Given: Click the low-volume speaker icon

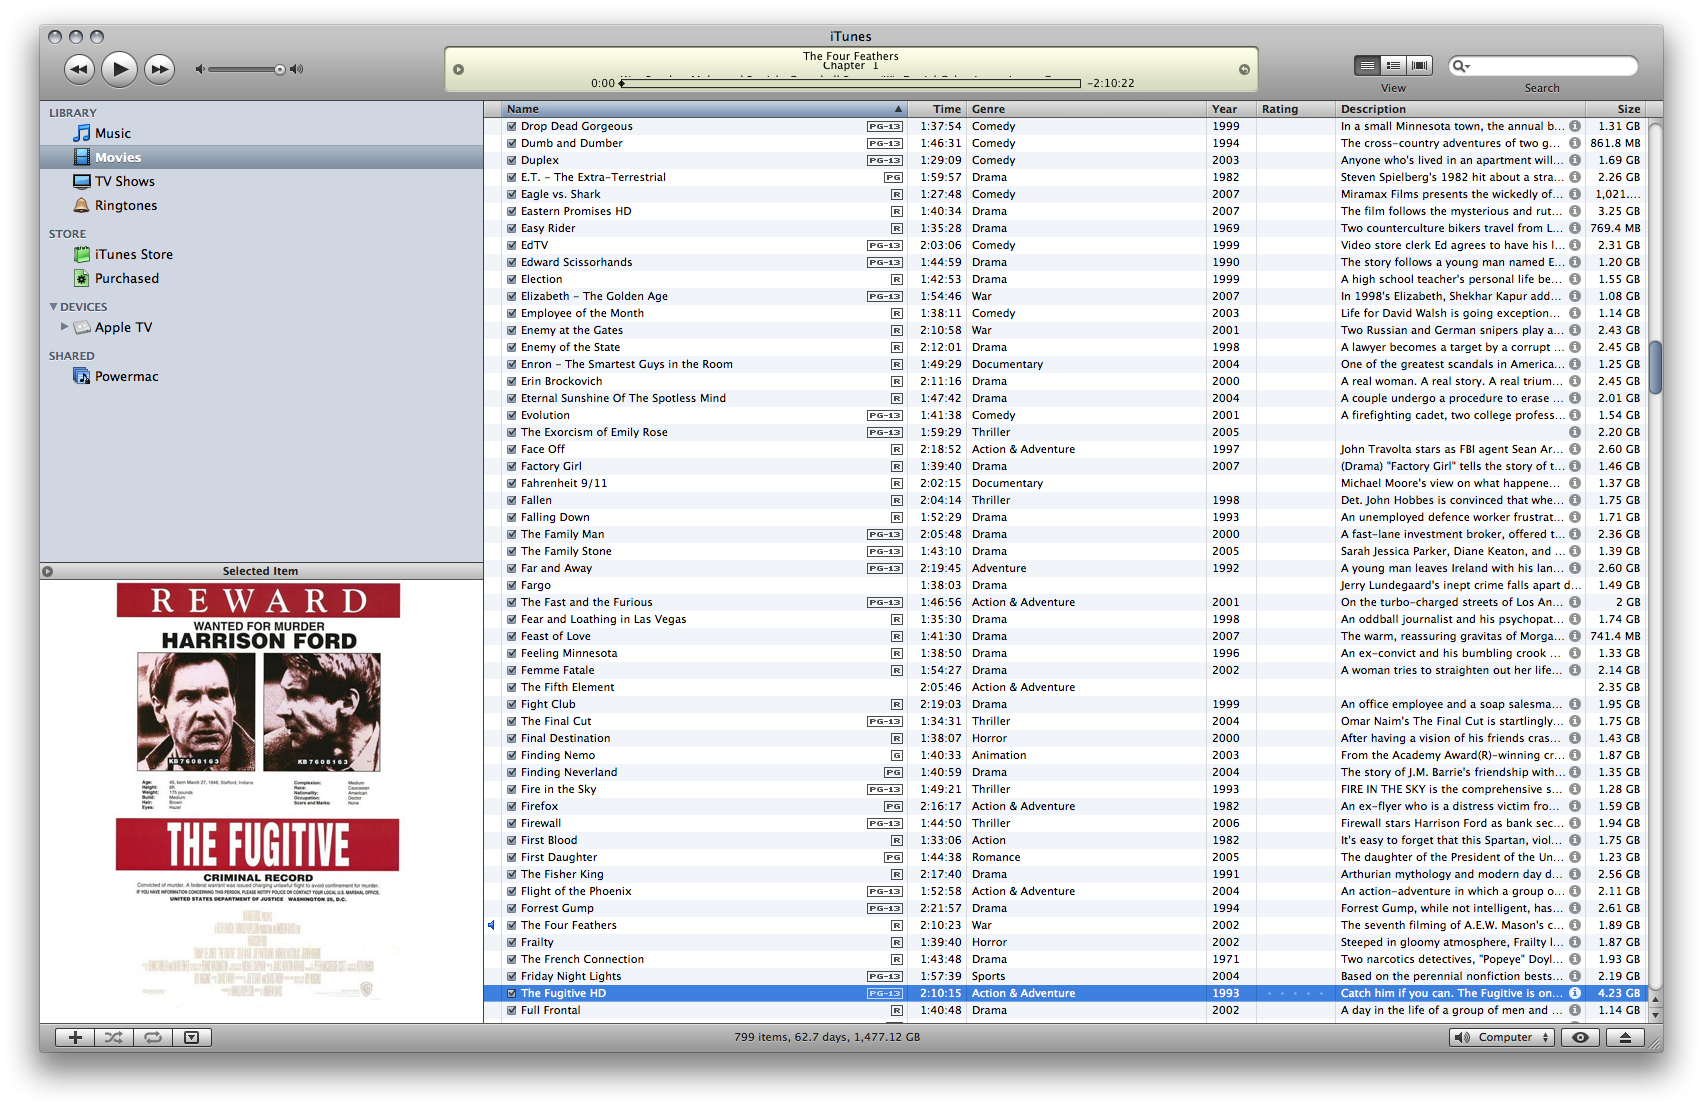Looking at the screenshot, I should [200, 69].
